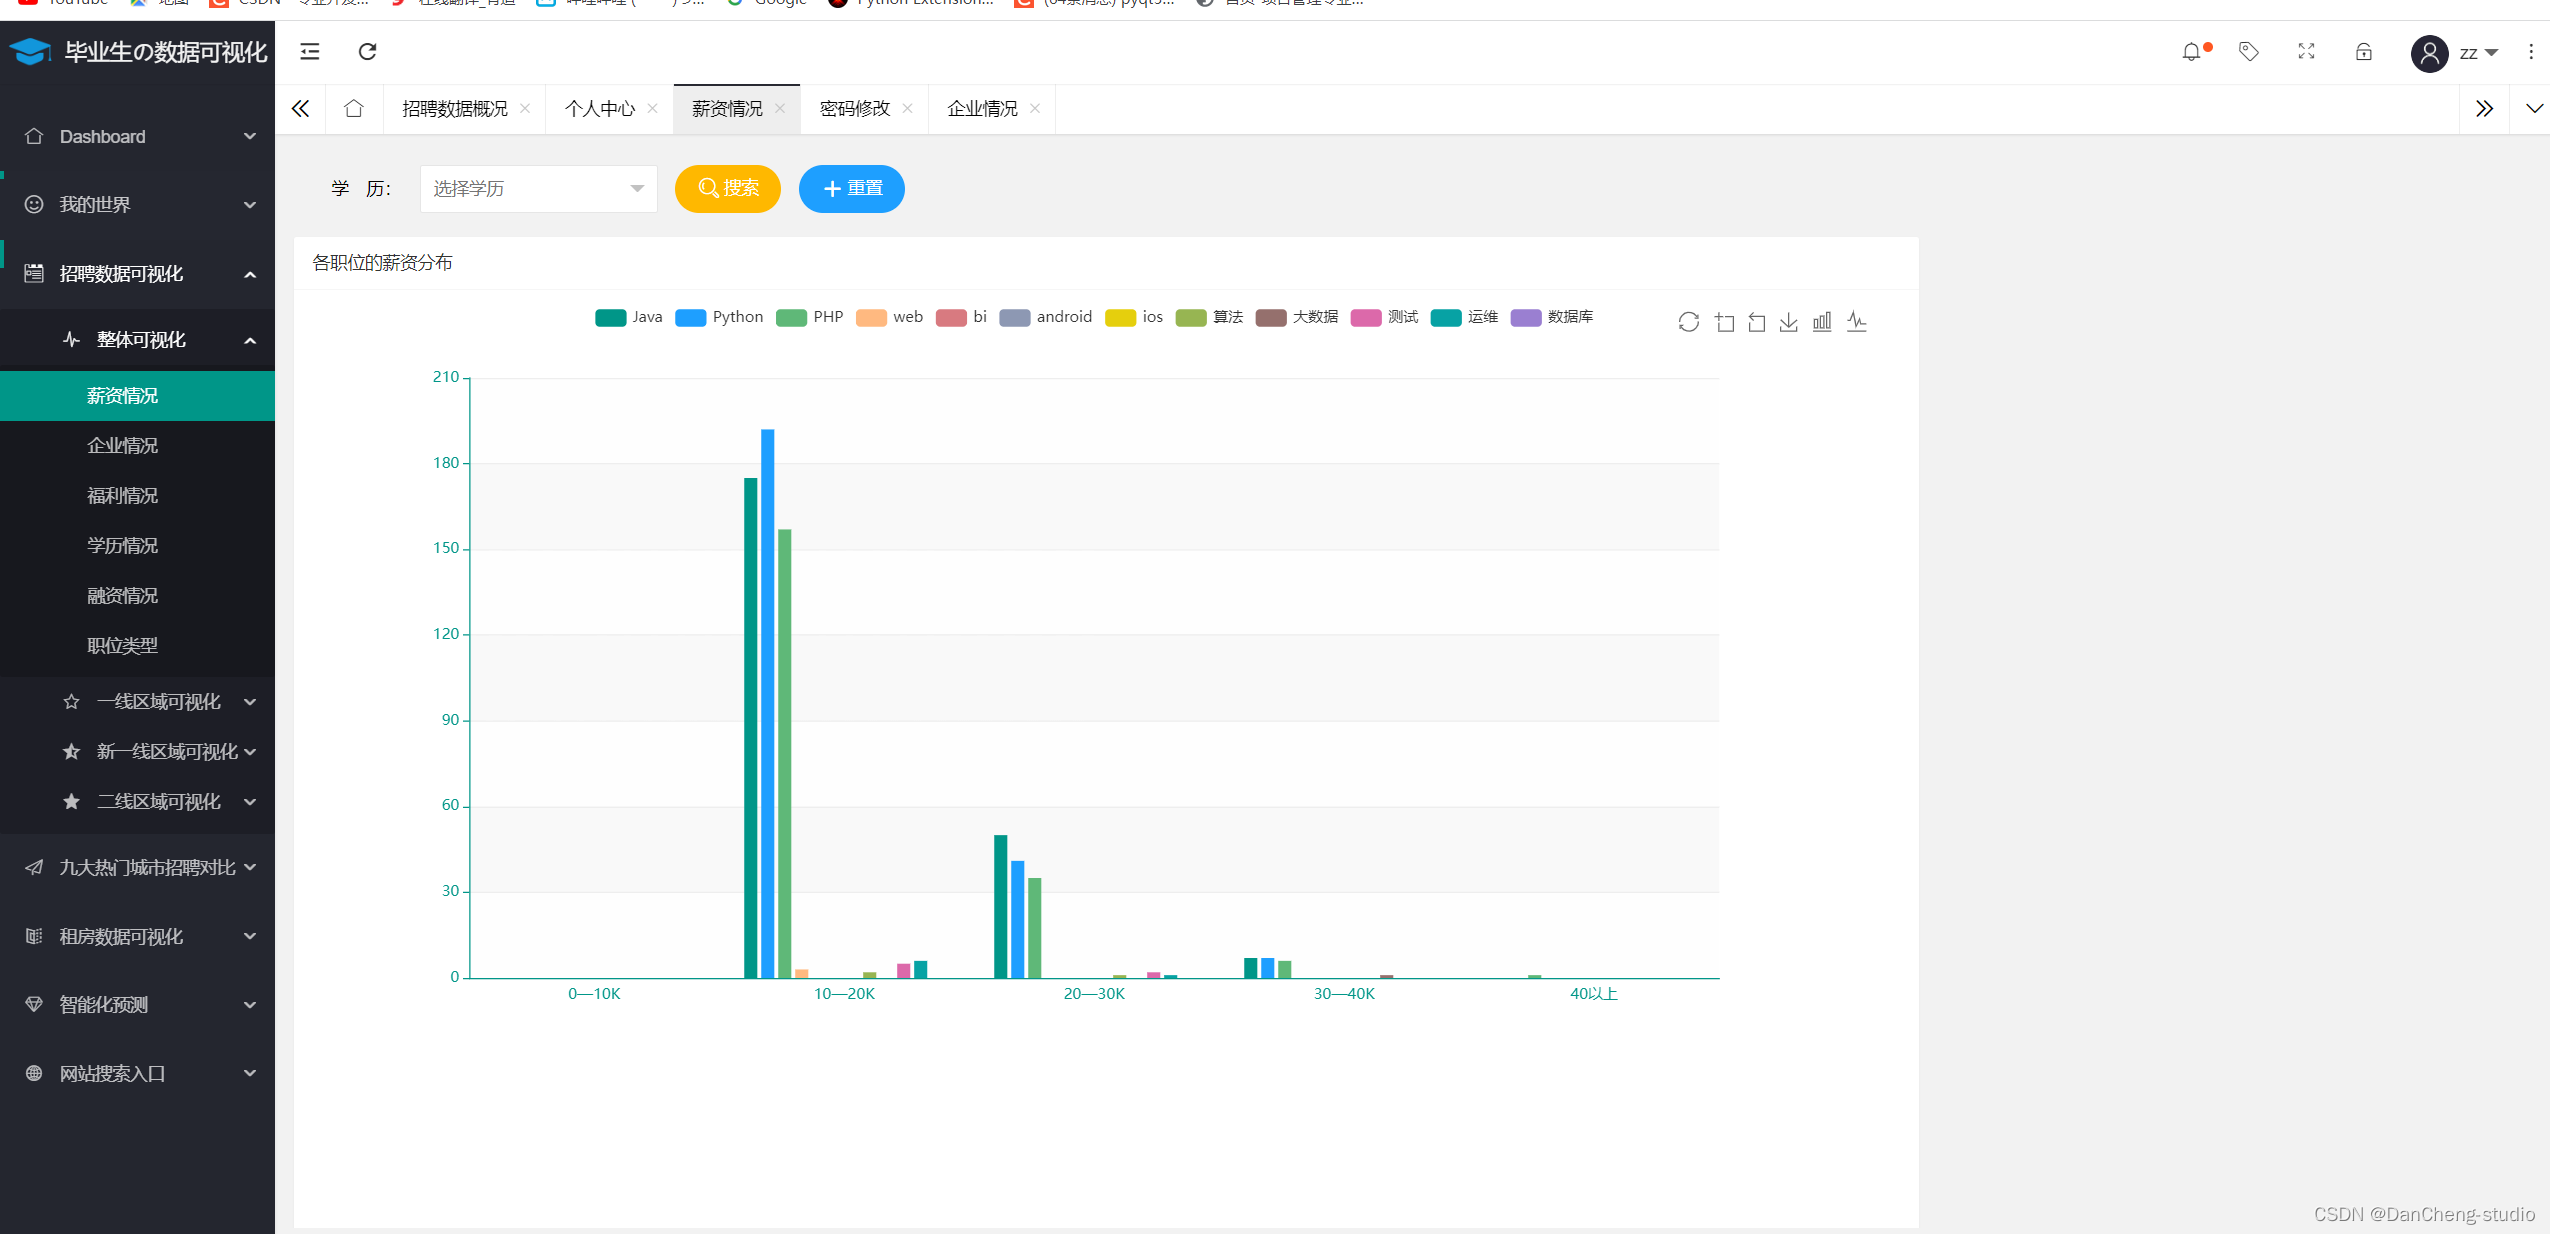The height and width of the screenshot is (1234, 2550).
Task: Lock the screen with padlock icon
Action: [x=2362, y=51]
